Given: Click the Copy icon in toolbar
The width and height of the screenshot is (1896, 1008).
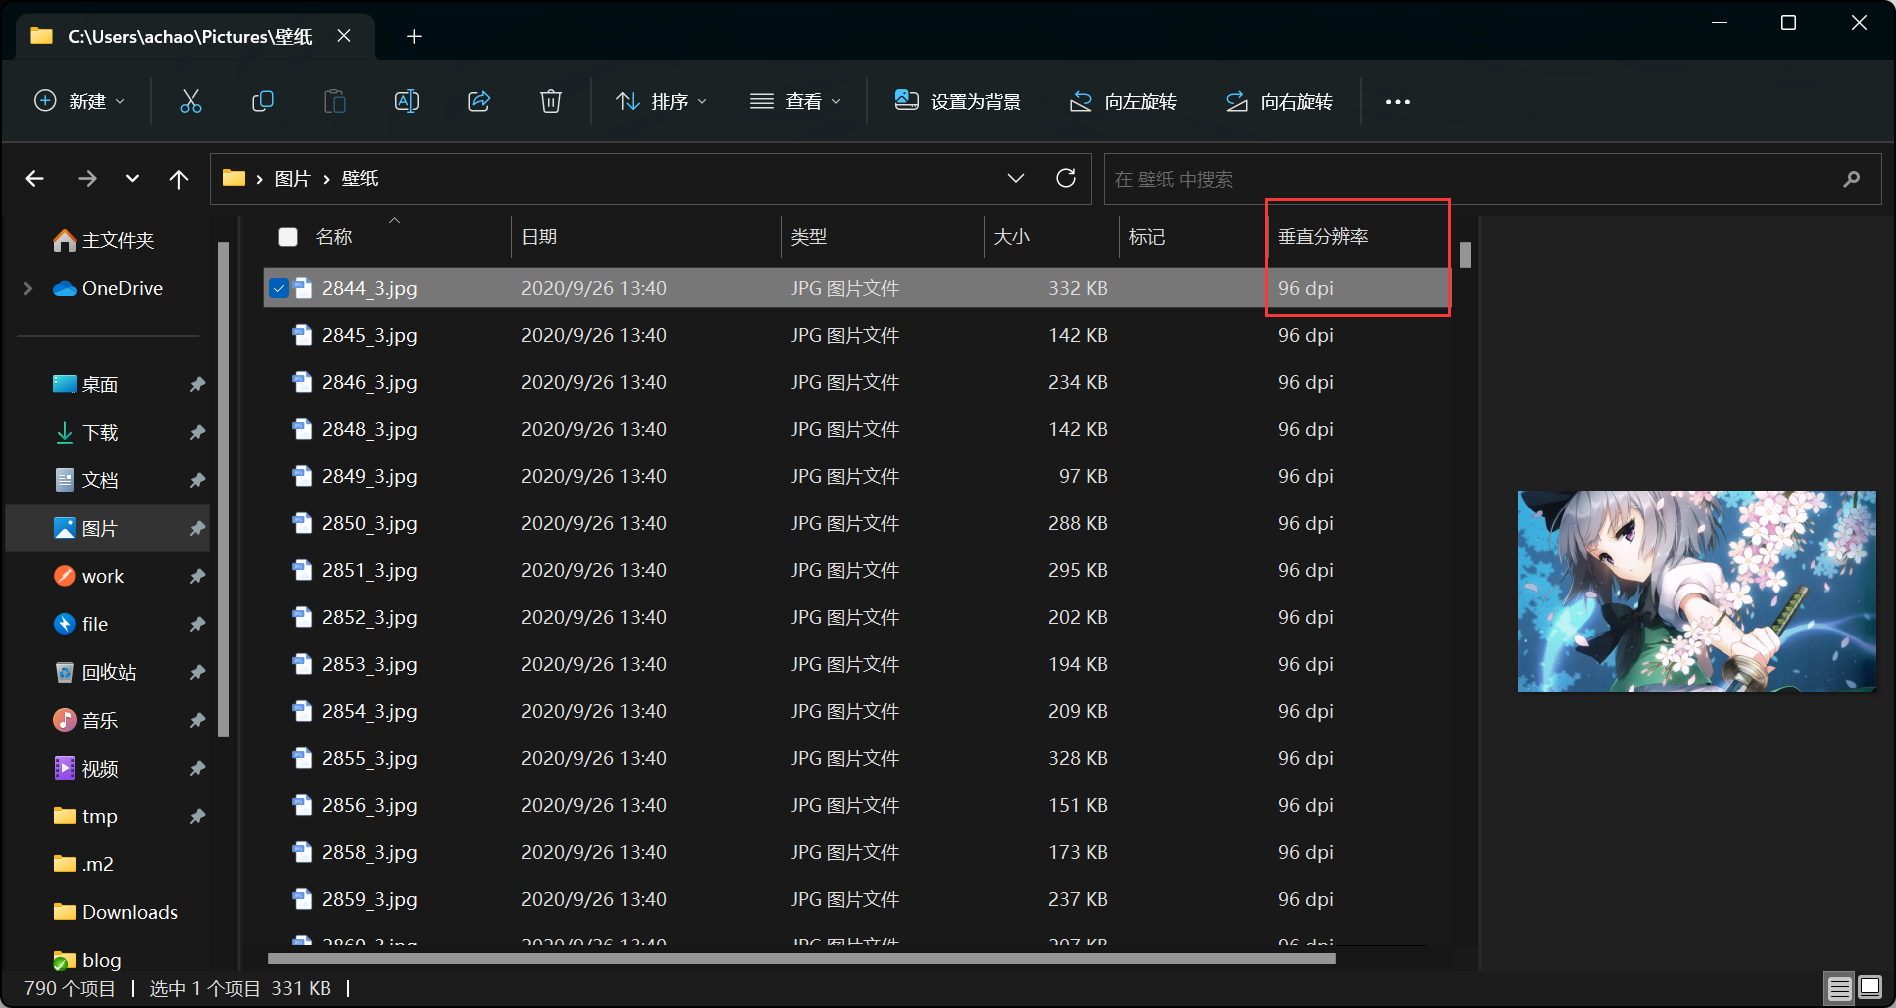Looking at the screenshot, I should coord(262,101).
